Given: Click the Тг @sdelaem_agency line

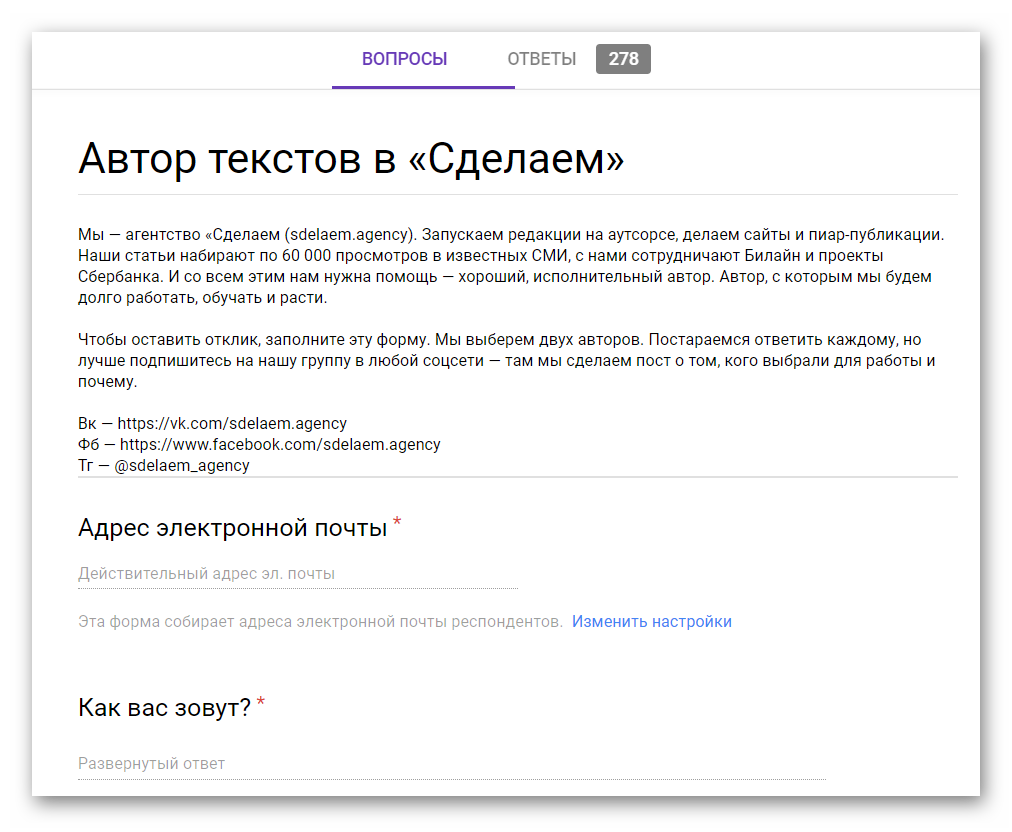Looking at the screenshot, I should (164, 465).
